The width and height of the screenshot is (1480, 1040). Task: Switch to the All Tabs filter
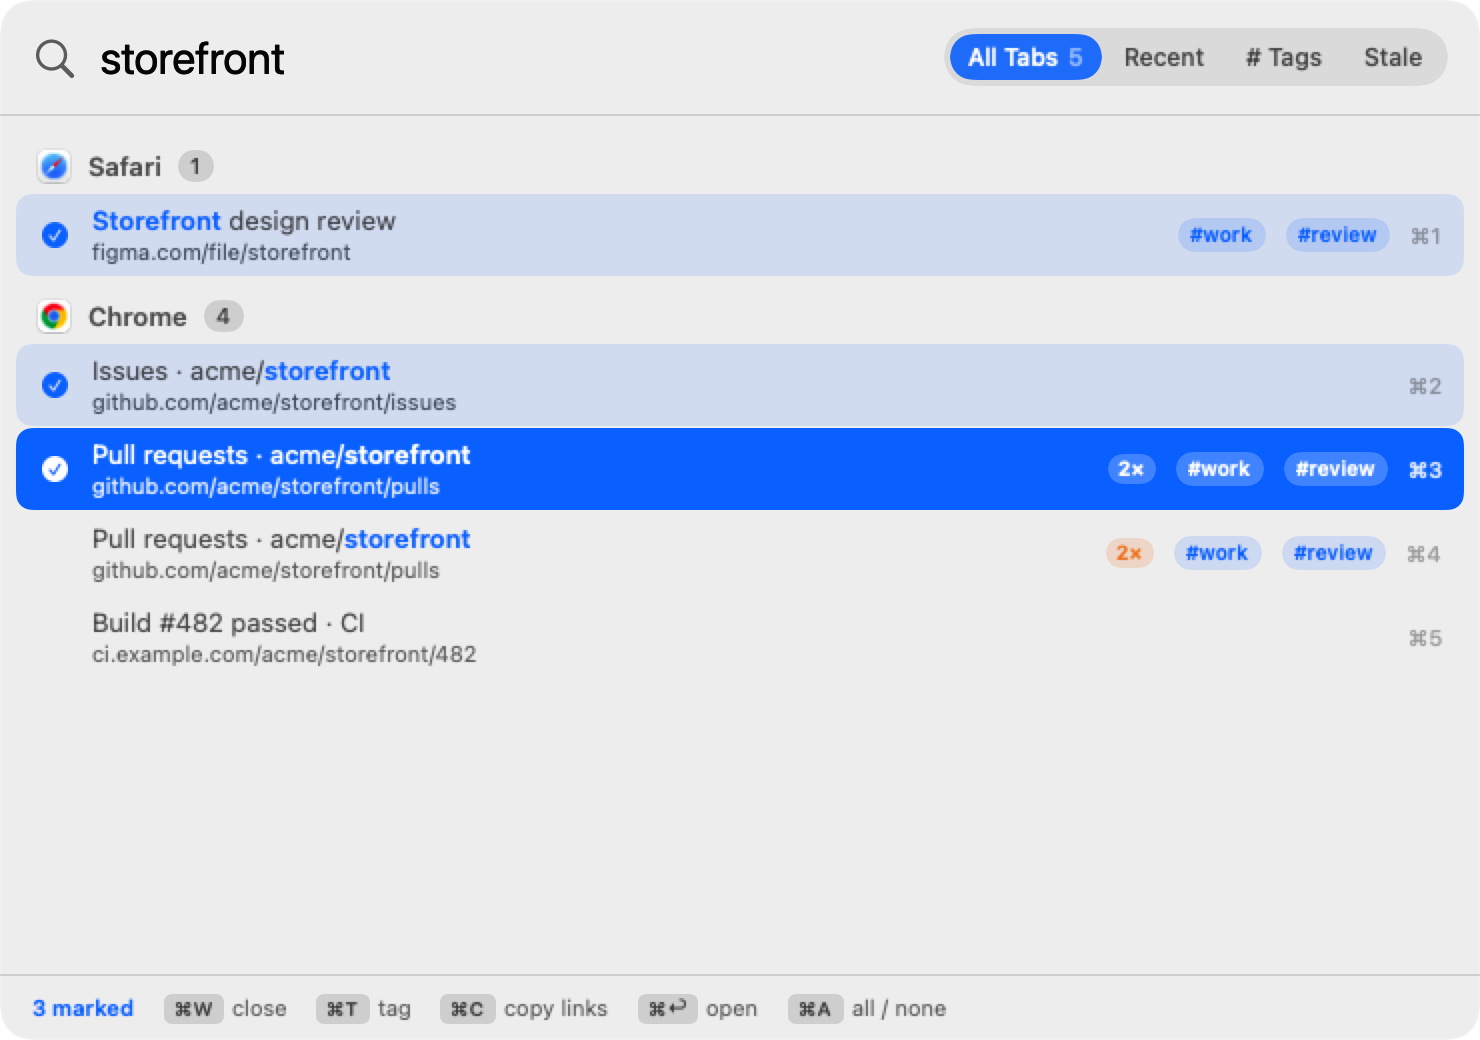(1025, 57)
